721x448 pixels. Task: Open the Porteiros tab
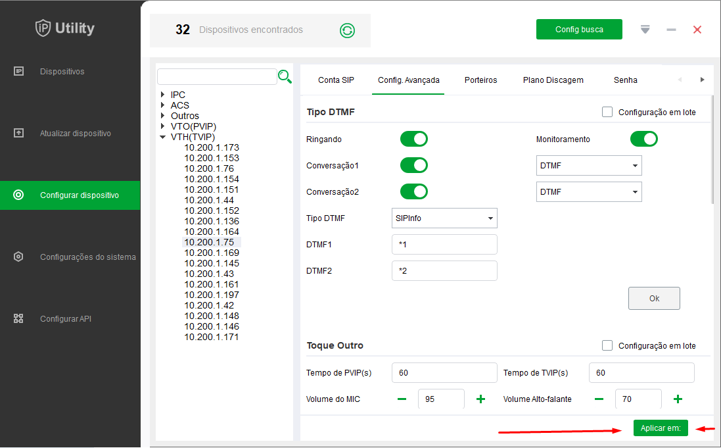click(481, 80)
